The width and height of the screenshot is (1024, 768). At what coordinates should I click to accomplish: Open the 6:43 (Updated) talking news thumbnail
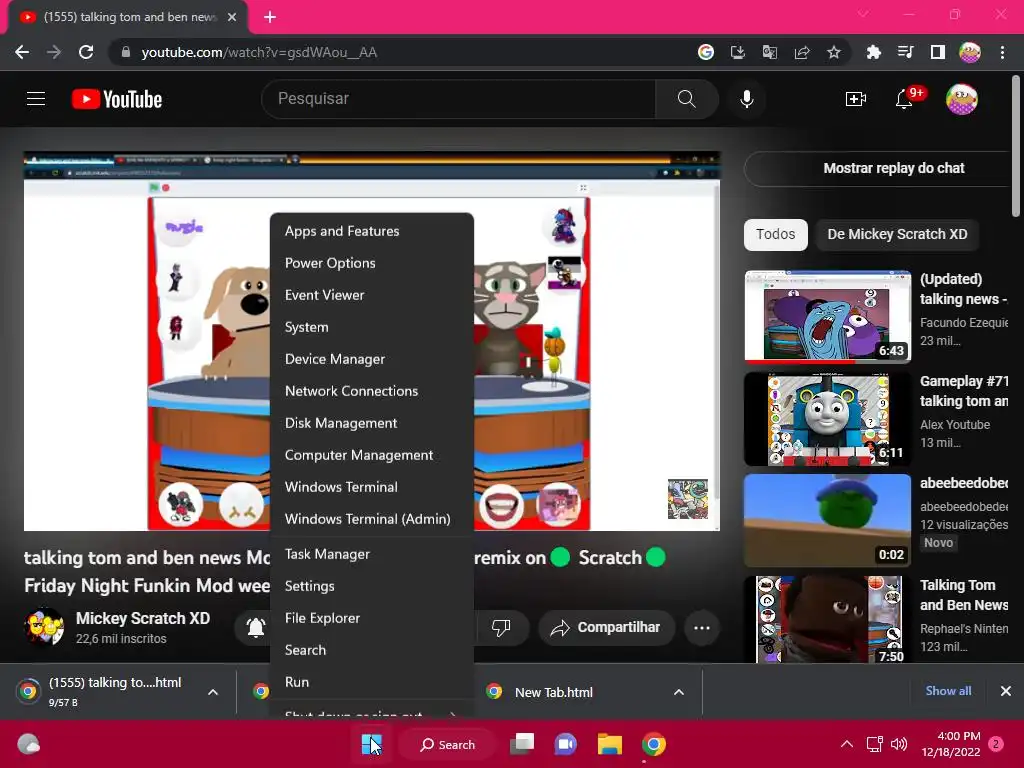[827, 317]
